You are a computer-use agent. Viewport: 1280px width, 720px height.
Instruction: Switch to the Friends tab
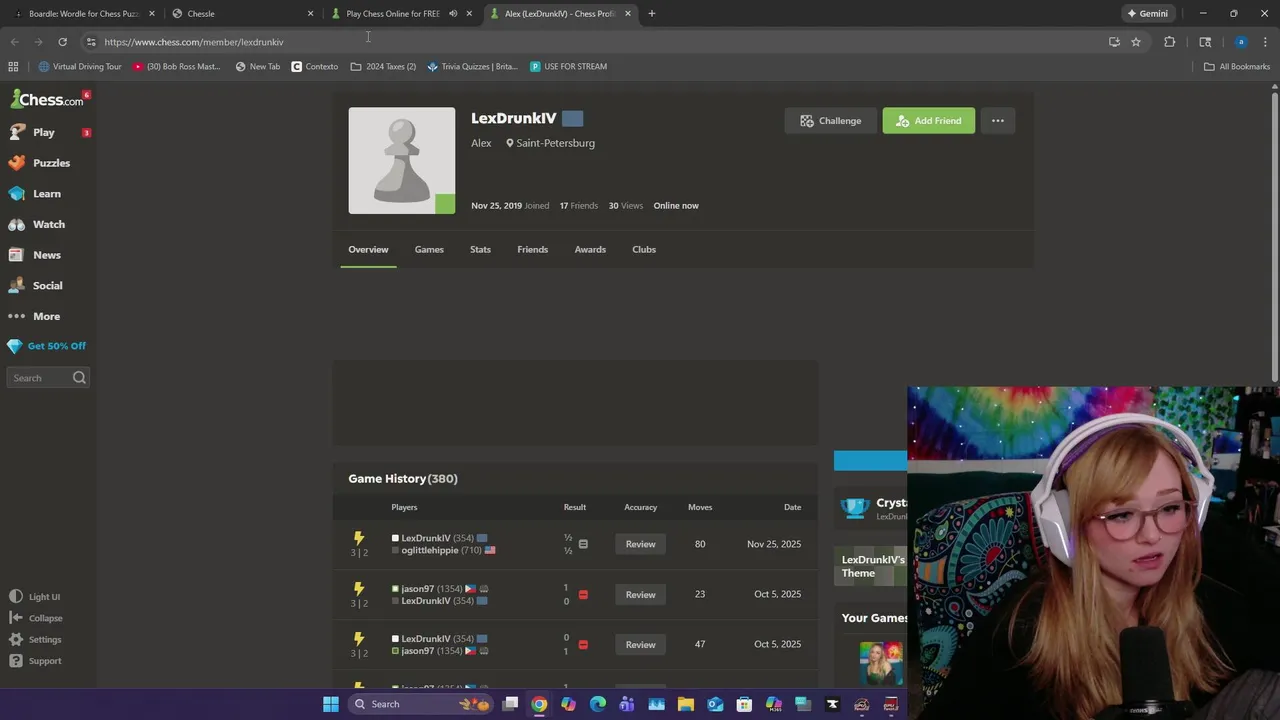[x=532, y=250]
